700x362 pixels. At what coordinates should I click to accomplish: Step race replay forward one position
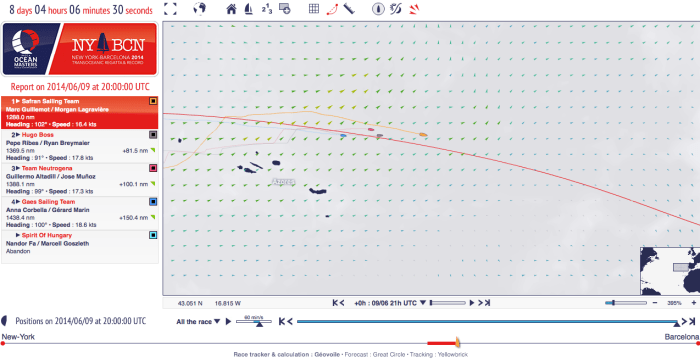tap(683, 321)
